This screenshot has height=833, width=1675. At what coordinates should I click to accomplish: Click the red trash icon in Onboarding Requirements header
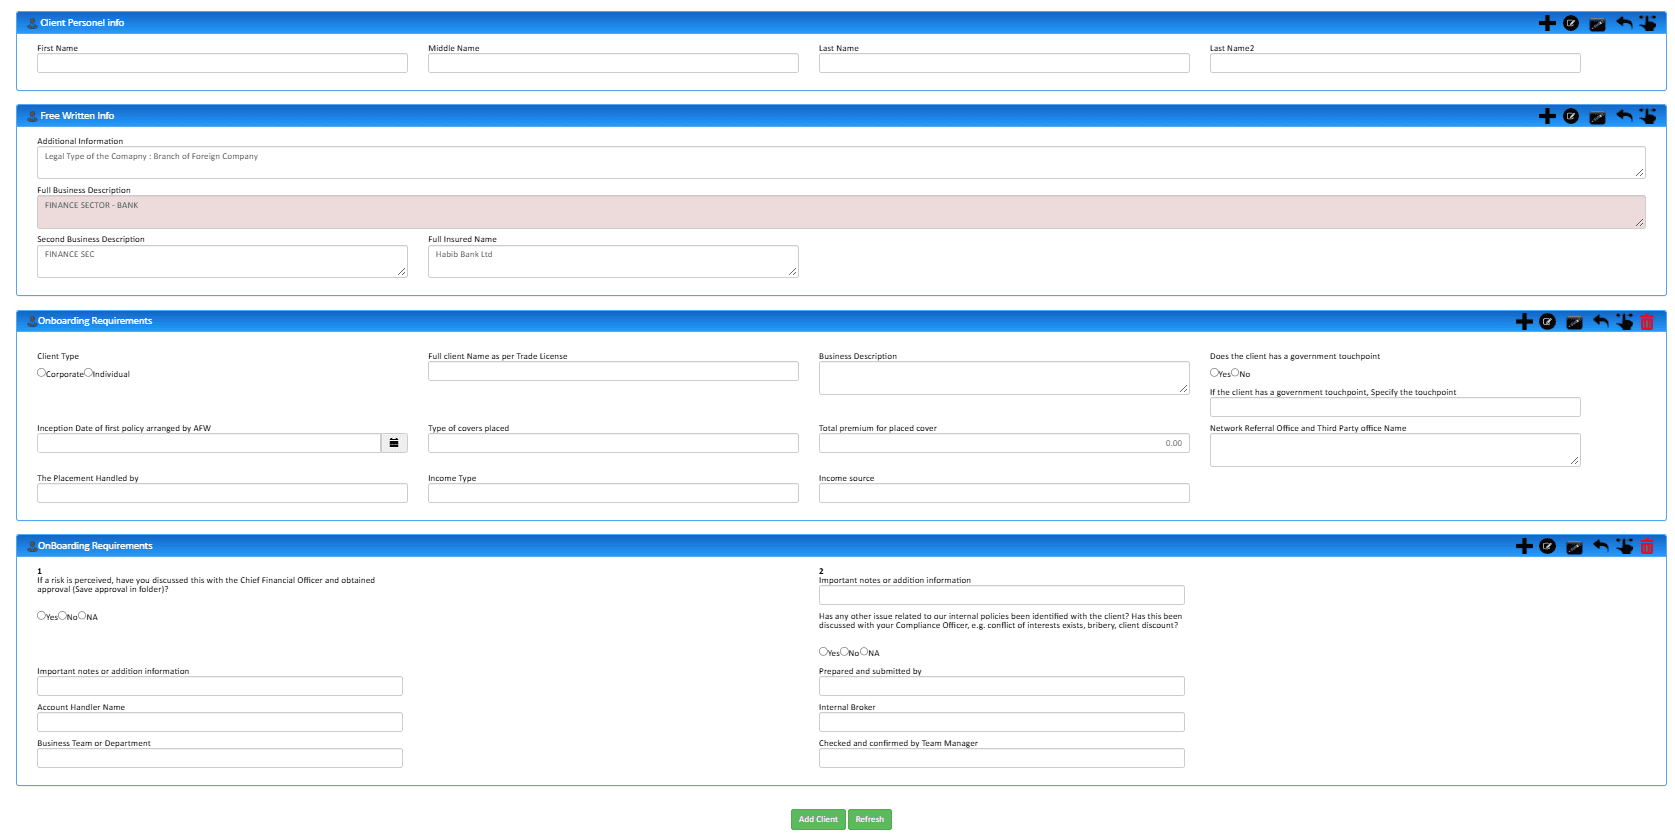[x=1647, y=321]
